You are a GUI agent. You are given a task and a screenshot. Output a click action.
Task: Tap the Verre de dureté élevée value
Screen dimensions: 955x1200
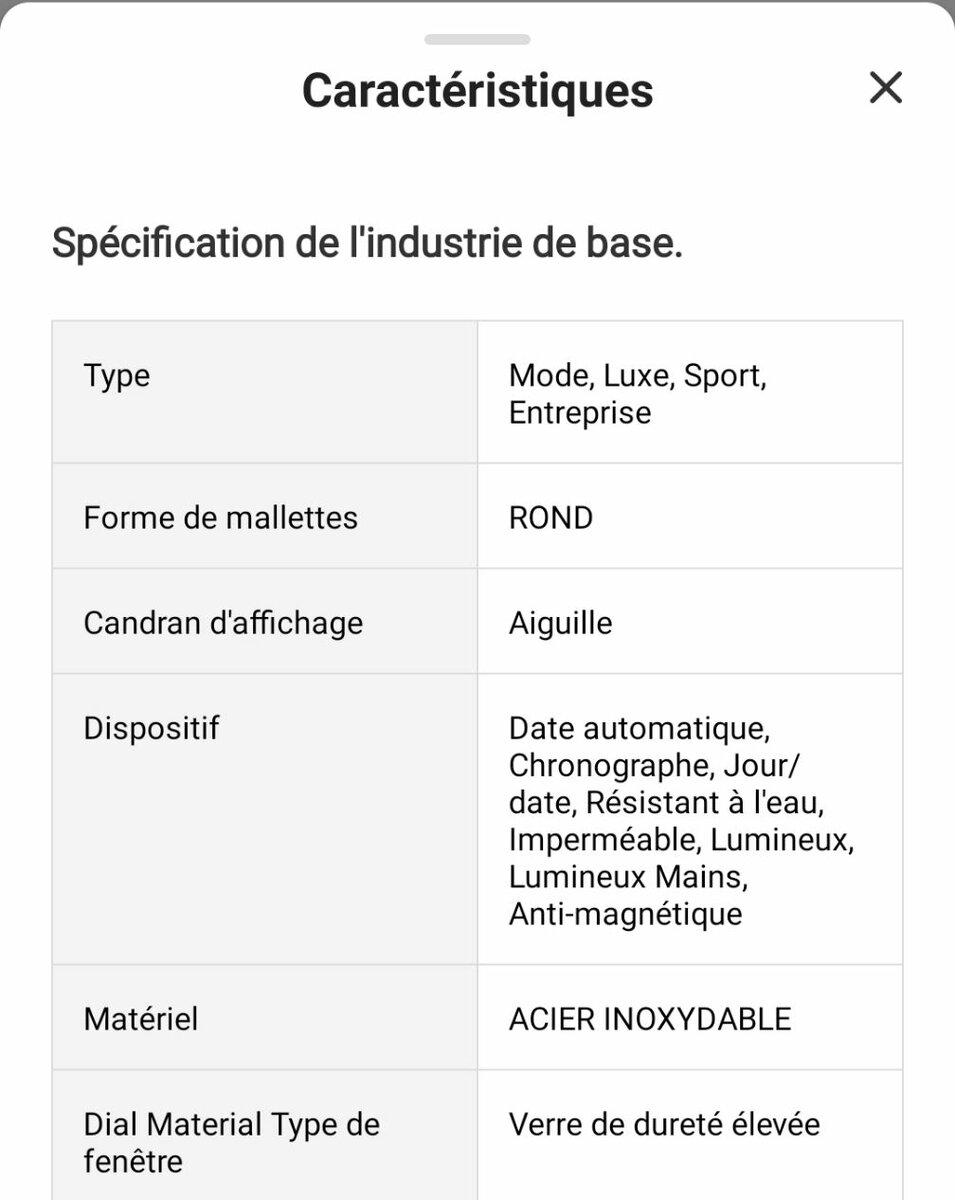pos(664,1124)
